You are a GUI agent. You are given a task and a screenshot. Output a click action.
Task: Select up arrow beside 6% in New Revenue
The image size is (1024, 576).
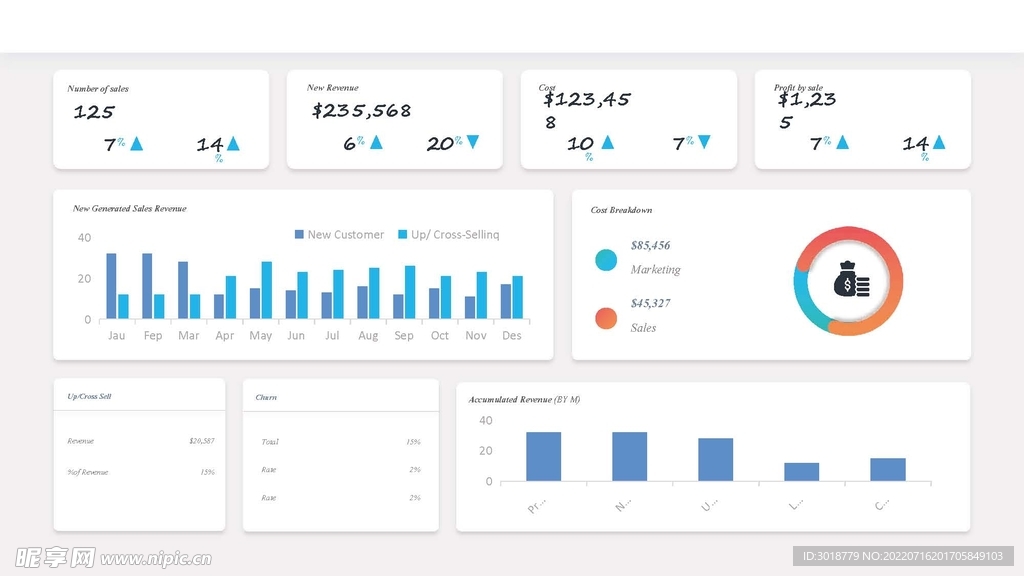pos(376,142)
